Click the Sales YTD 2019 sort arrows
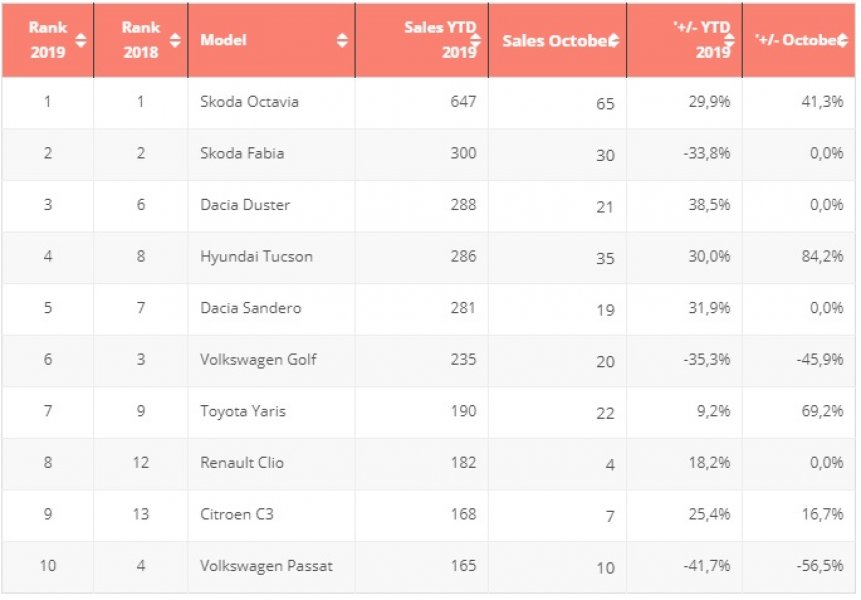This screenshot has width=861, height=600. (x=476, y=41)
